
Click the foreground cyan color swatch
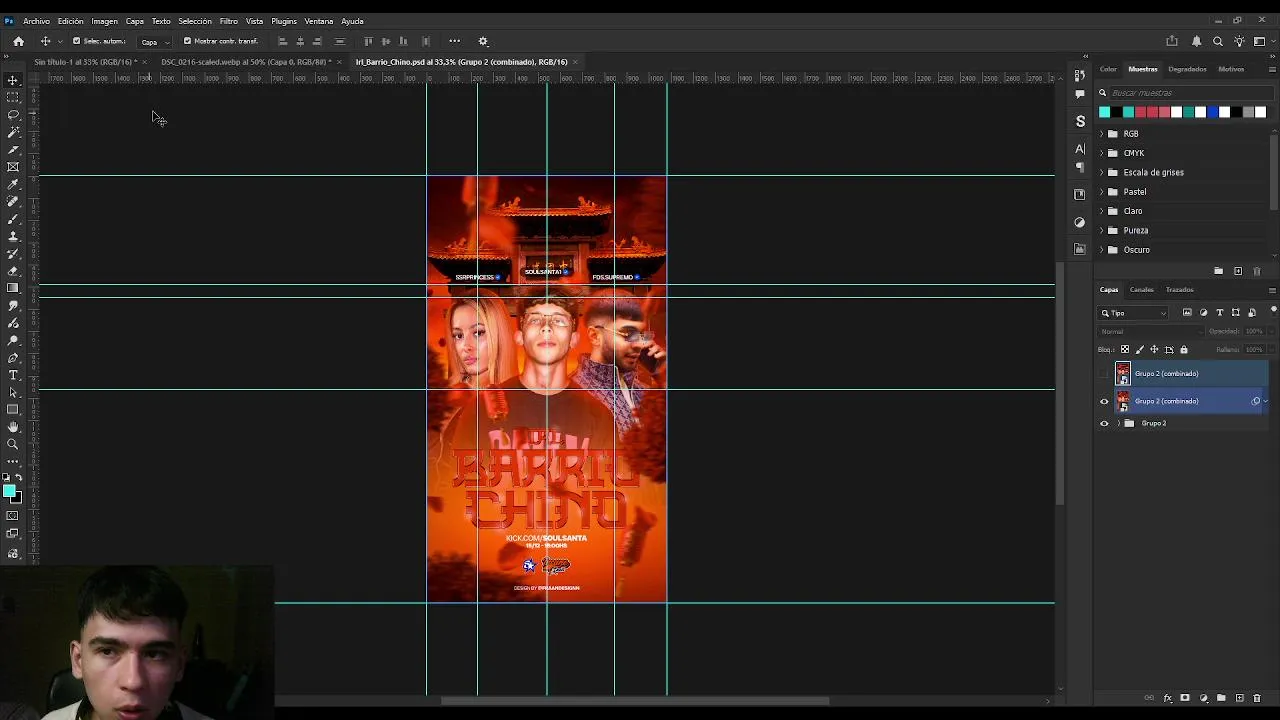9,490
